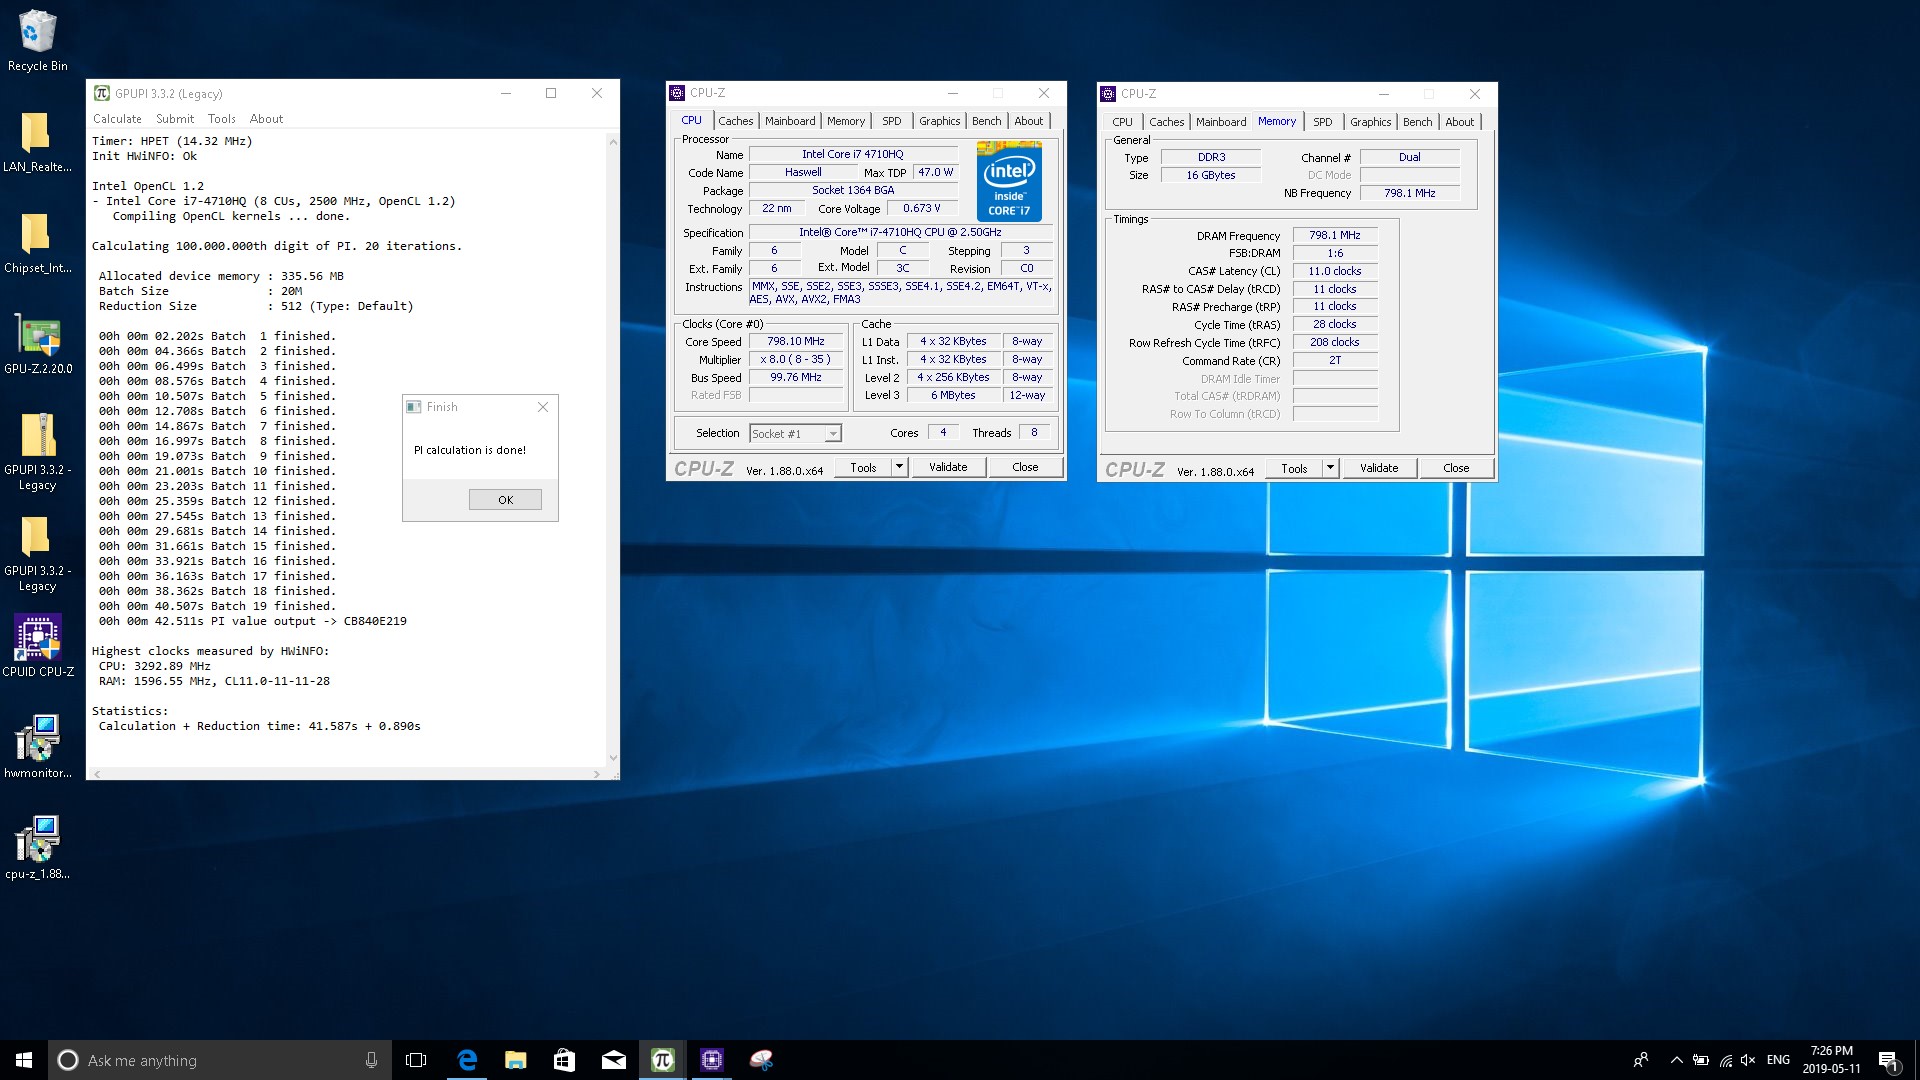Switch to CPU tab in right CPU-Z window
The width and height of the screenshot is (1920, 1080).
[x=1122, y=122]
